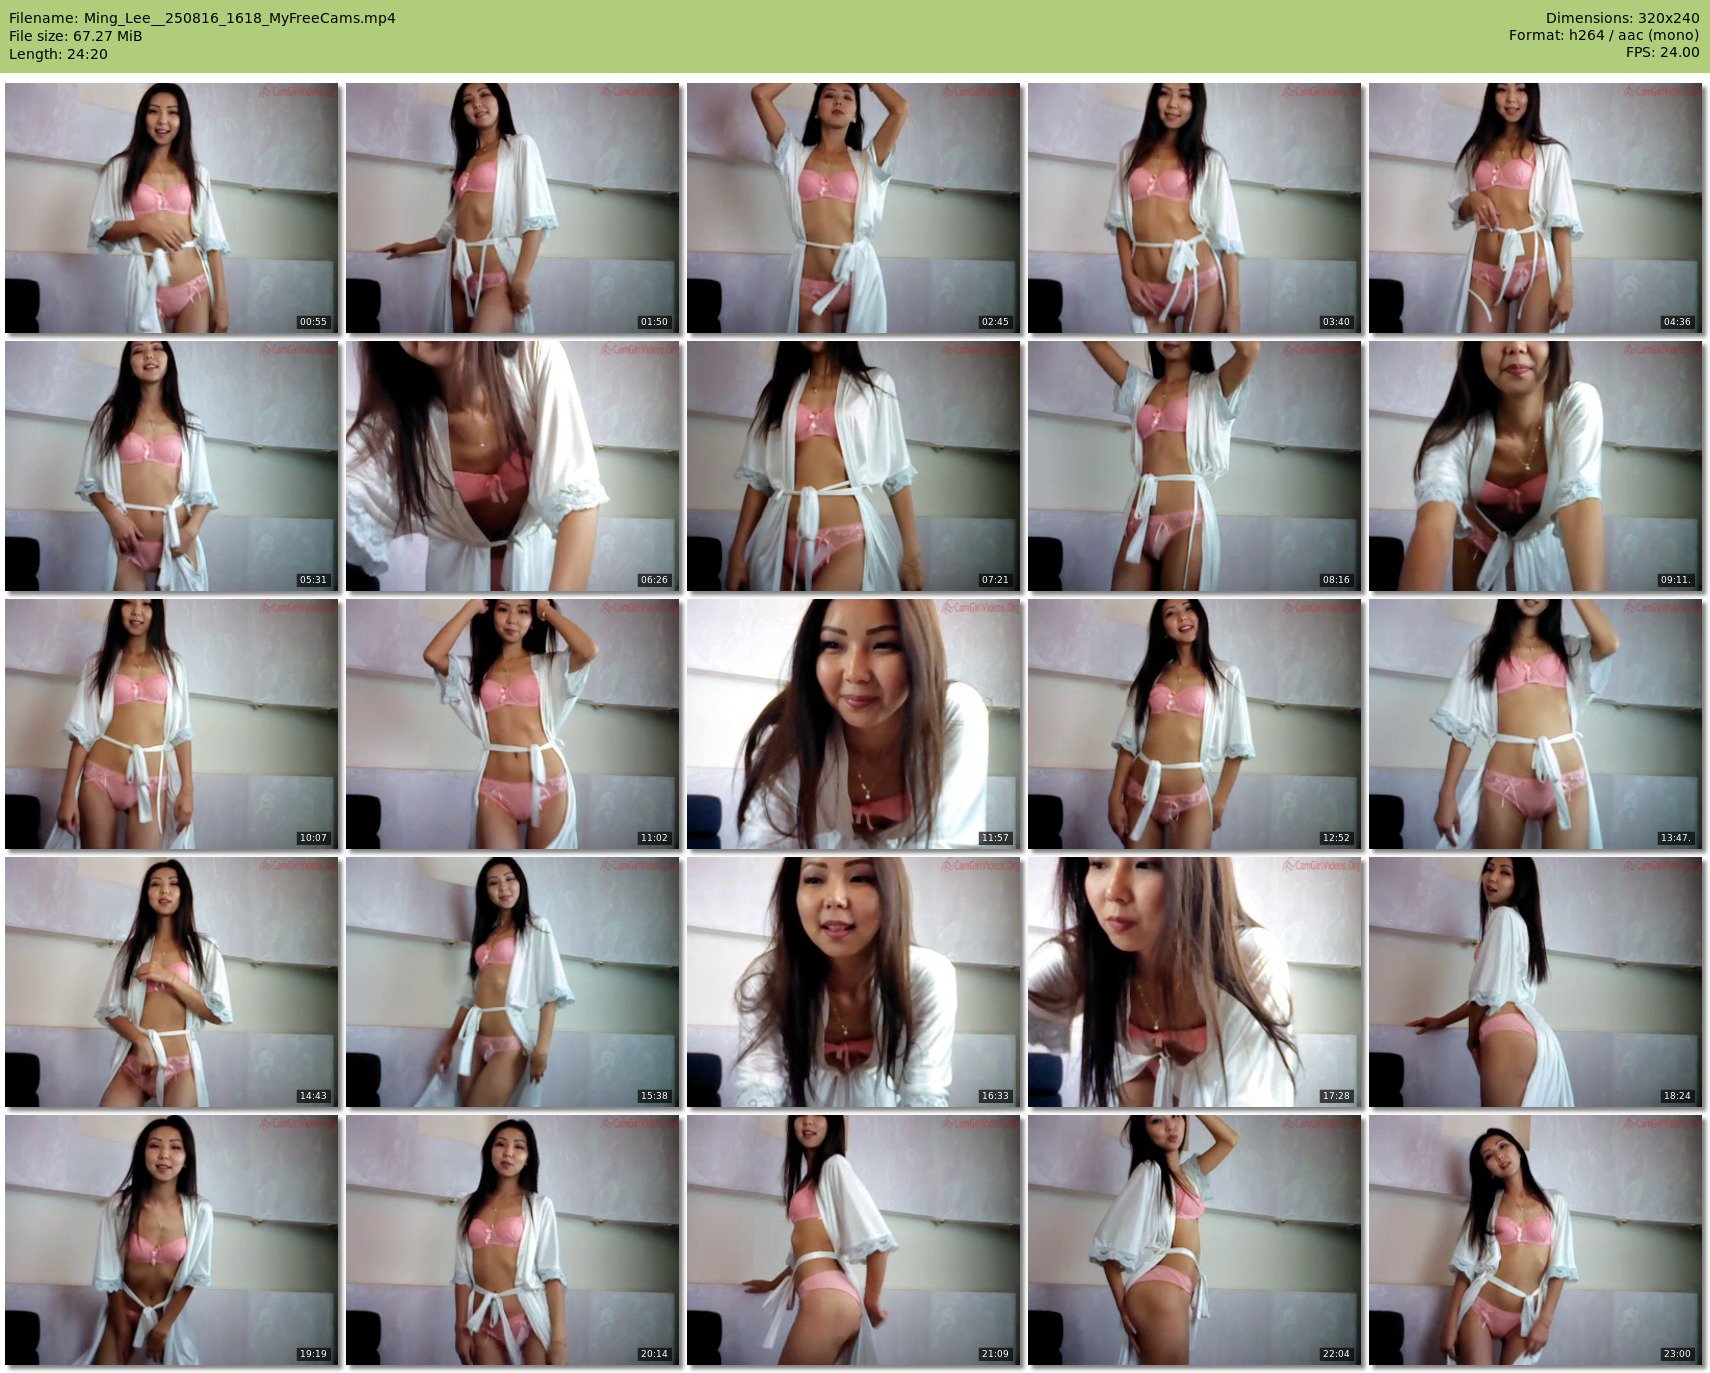Select the thumbnail at 02:45
The image size is (1710, 1373).
[854, 208]
